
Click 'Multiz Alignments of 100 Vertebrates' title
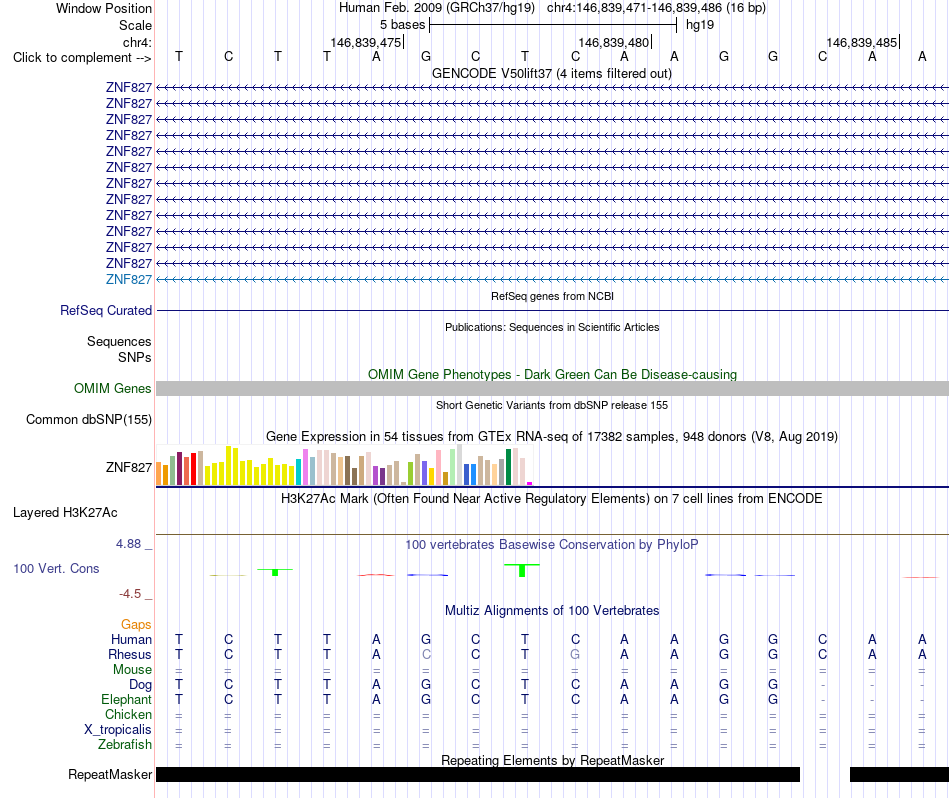coord(551,610)
